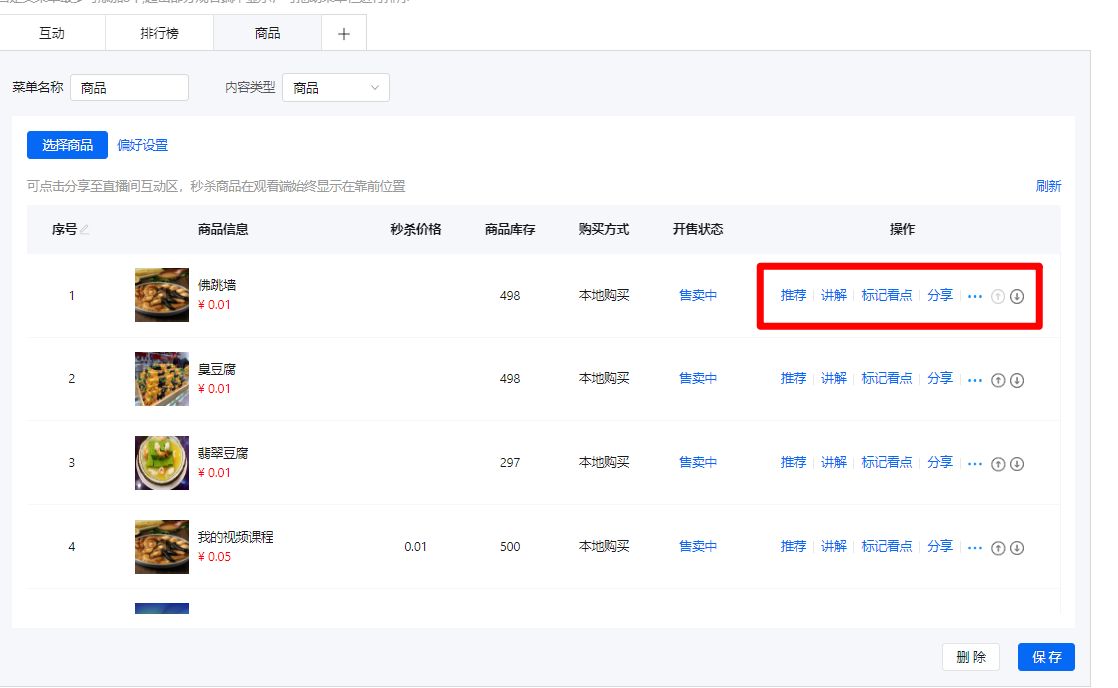Click the edit pencil icon beside 序号
Viewport: 1118px width, 688px height.
[85, 230]
